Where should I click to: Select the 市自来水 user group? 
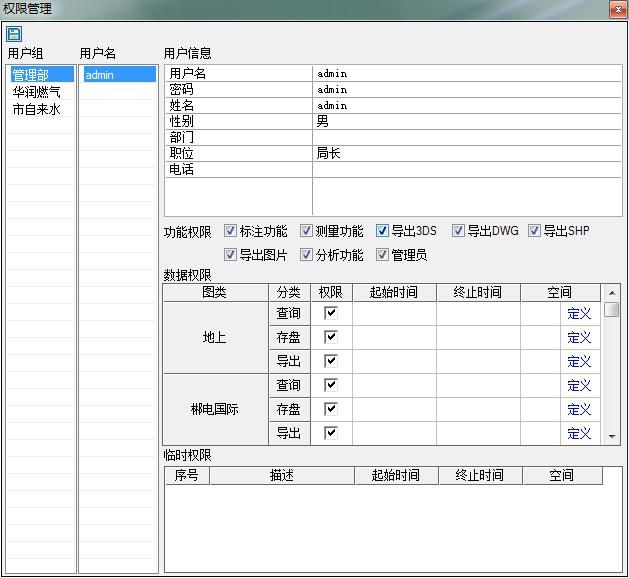36,109
